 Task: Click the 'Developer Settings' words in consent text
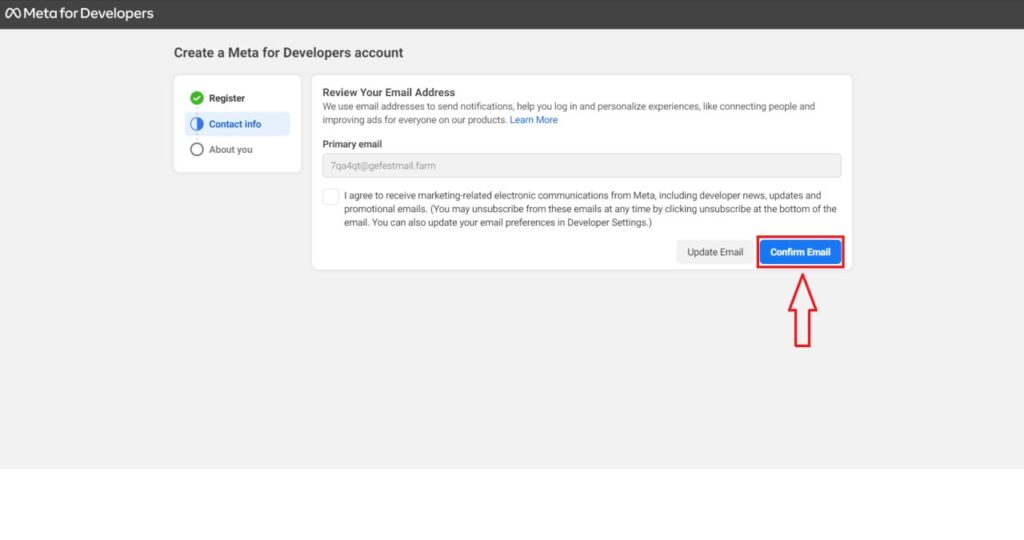[606, 223]
